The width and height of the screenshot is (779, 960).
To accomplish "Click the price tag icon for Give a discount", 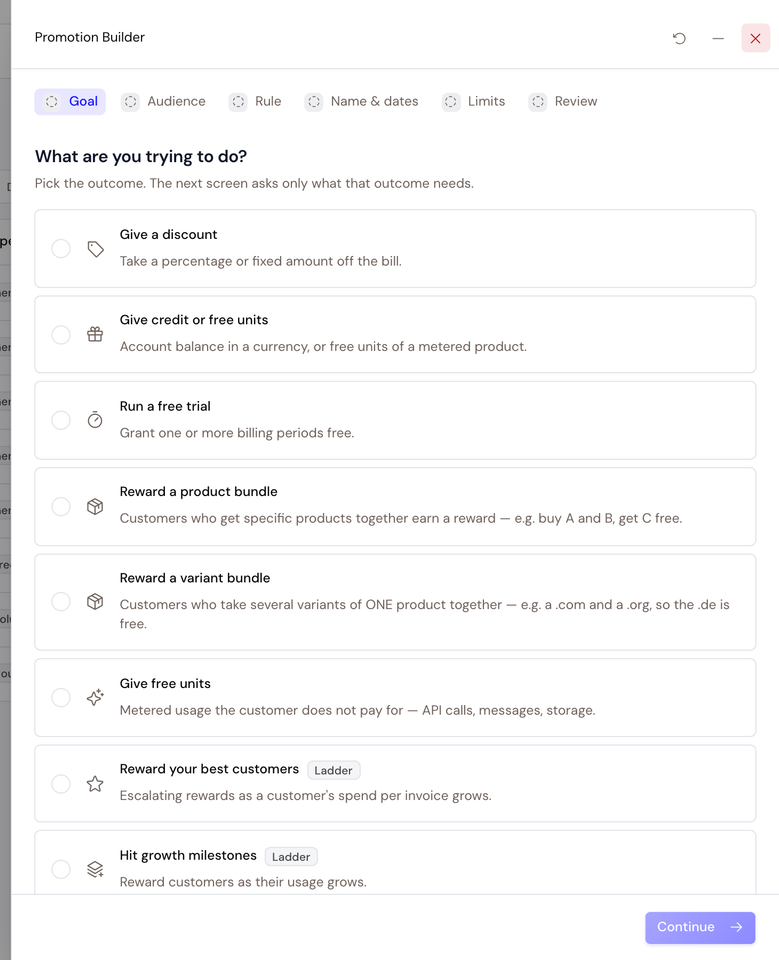I will click(x=95, y=249).
